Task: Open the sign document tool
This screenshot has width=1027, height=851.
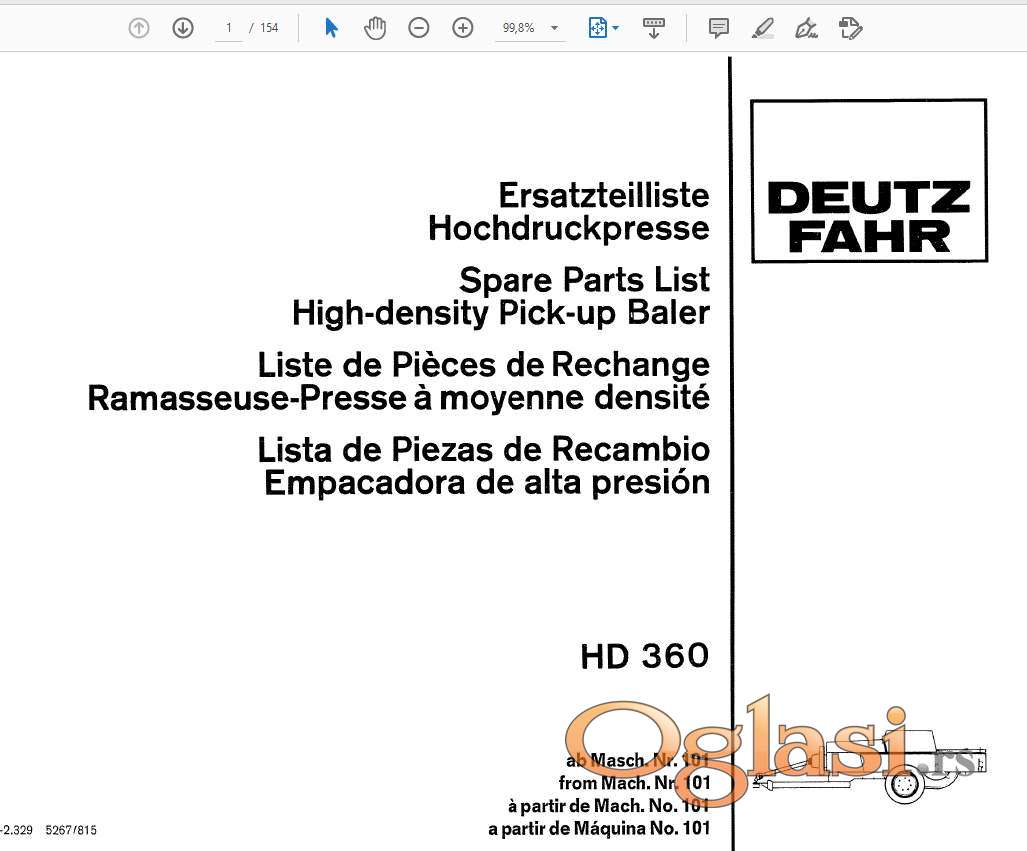Action: click(x=806, y=28)
